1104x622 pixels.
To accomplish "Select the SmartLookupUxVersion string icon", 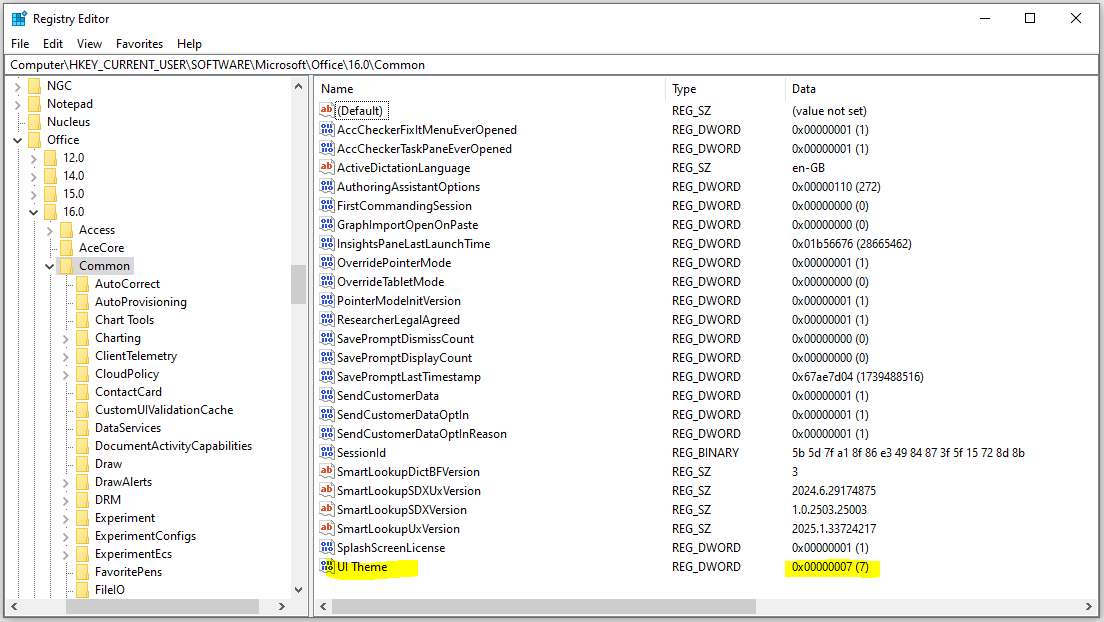I will pos(327,528).
